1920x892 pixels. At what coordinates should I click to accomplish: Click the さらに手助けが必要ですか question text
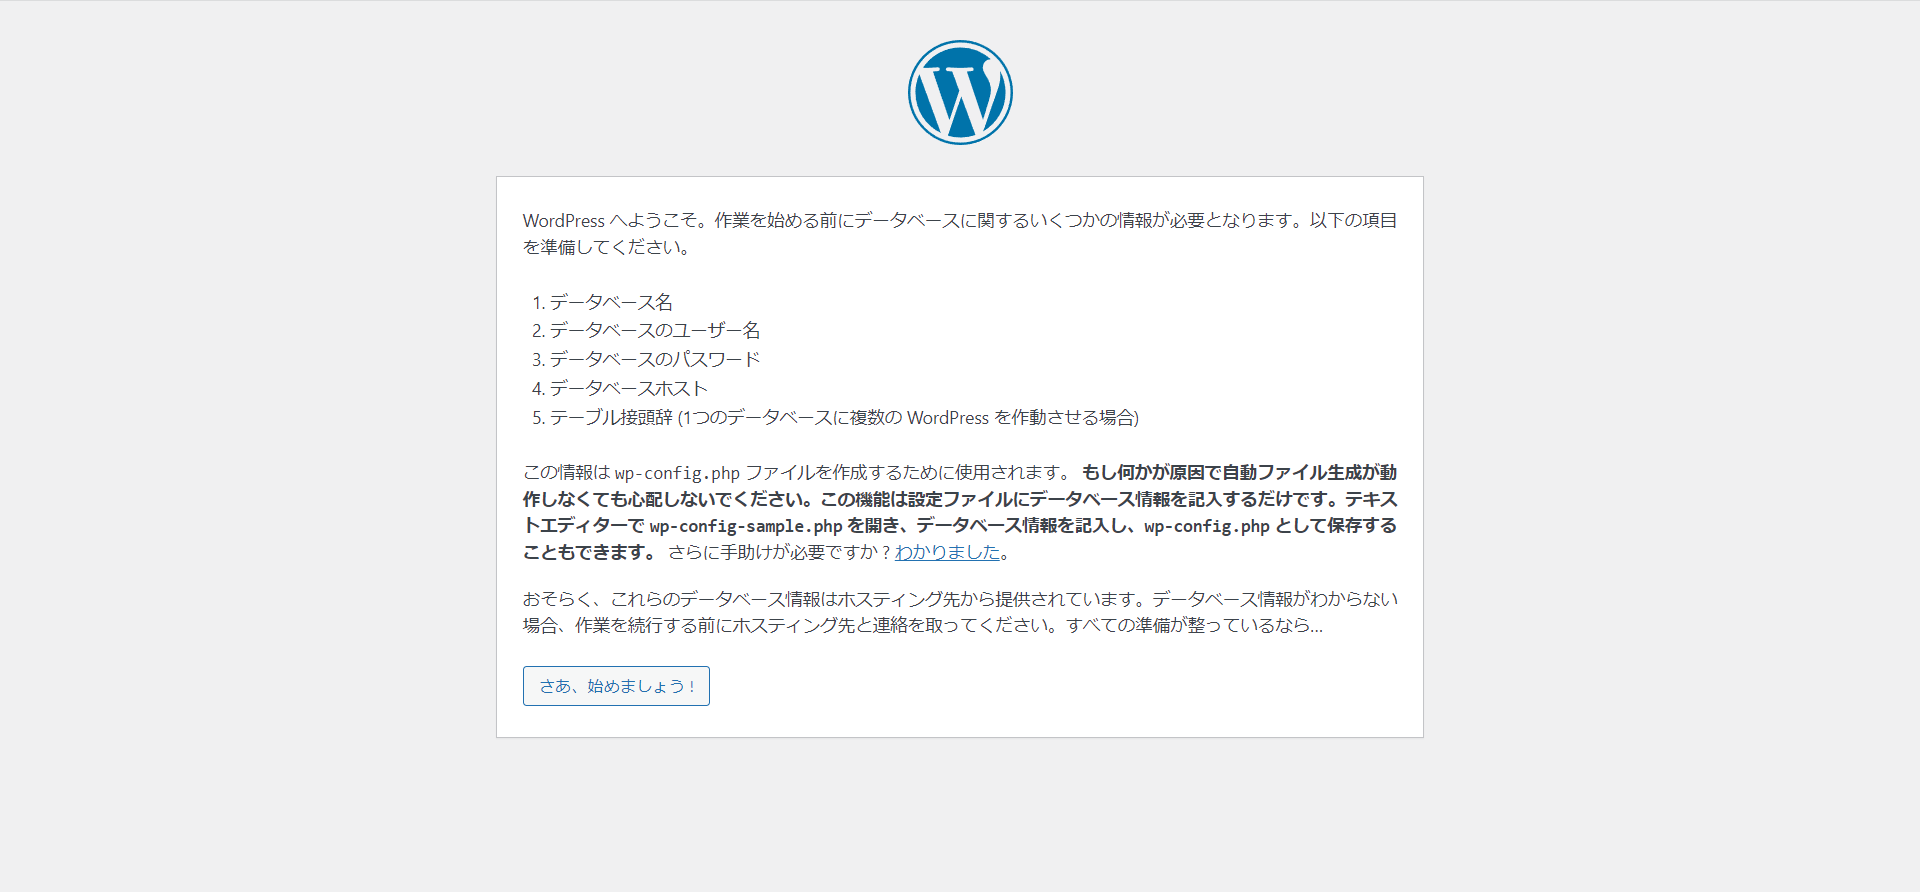tap(779, 552)
